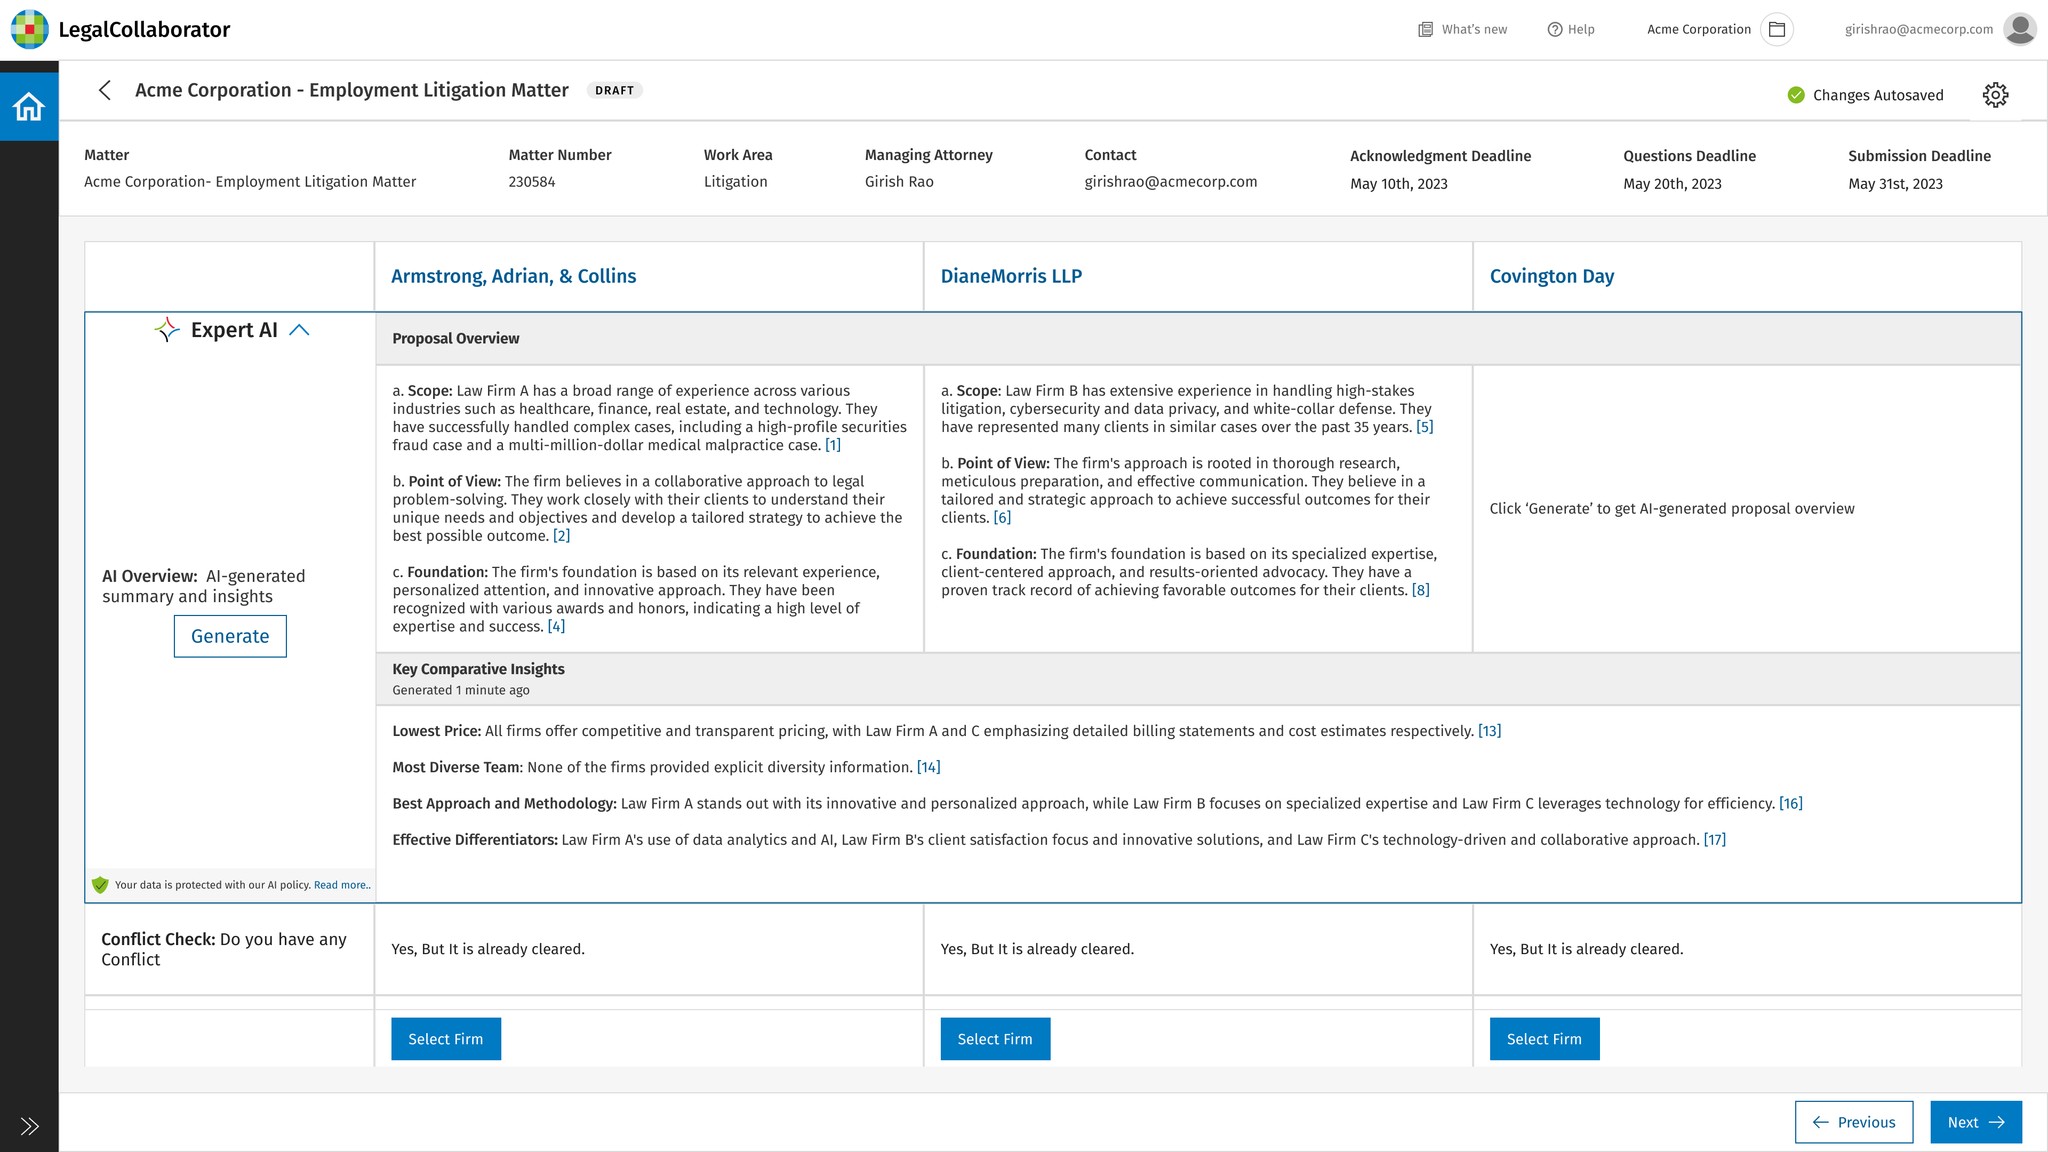Go to the Next step
Screen dimensions: 2048x1152
[1975, 1122]
